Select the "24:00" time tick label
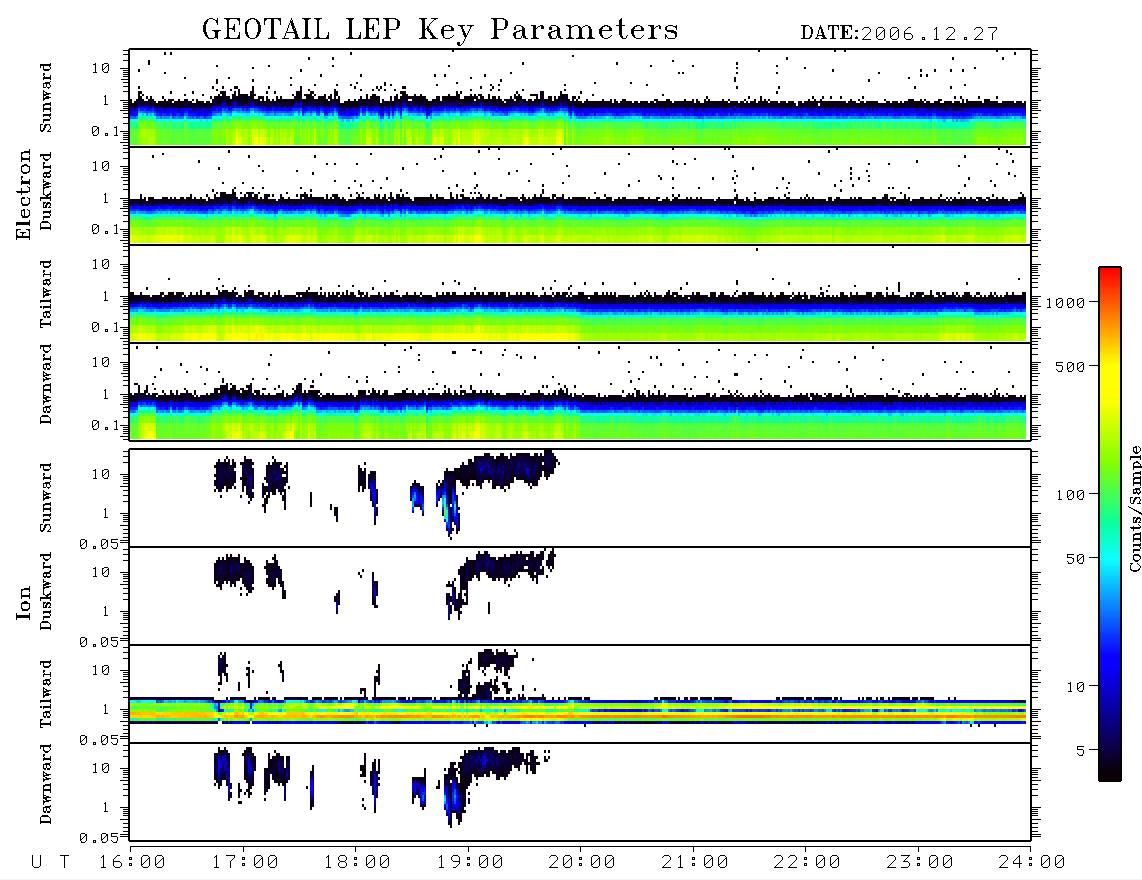 [x=1032, y=862]
